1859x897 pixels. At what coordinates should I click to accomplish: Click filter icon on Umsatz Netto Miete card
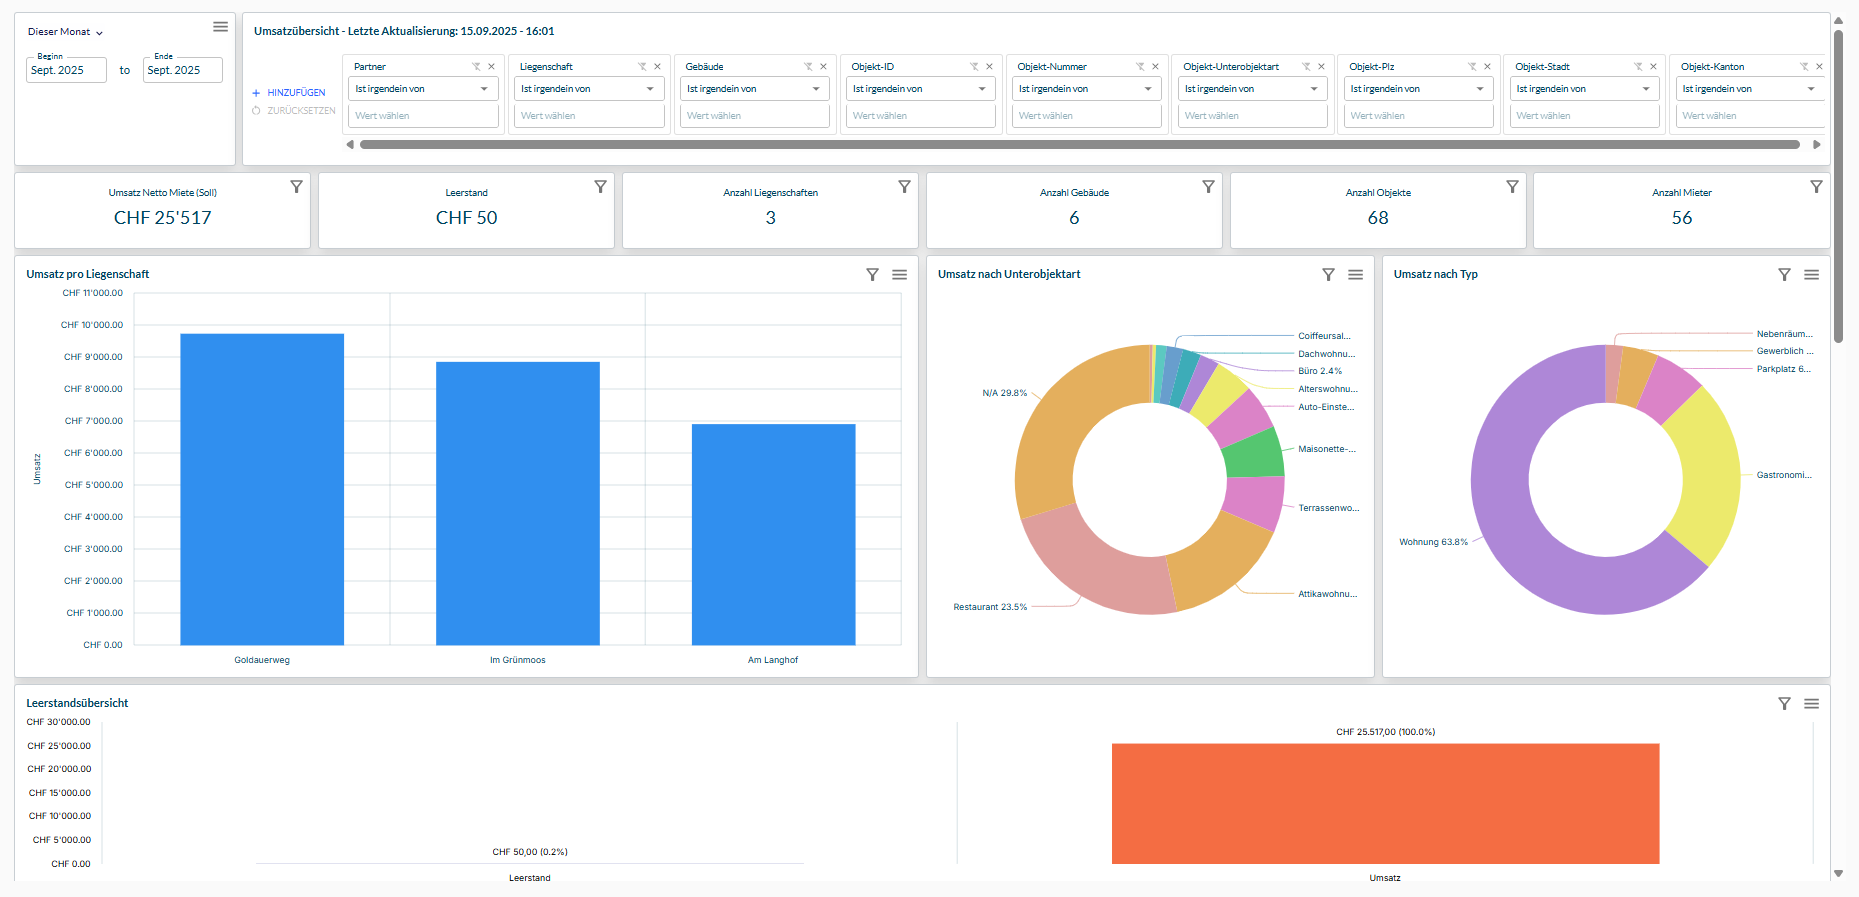pyautogui.click(x=296, y=187)
